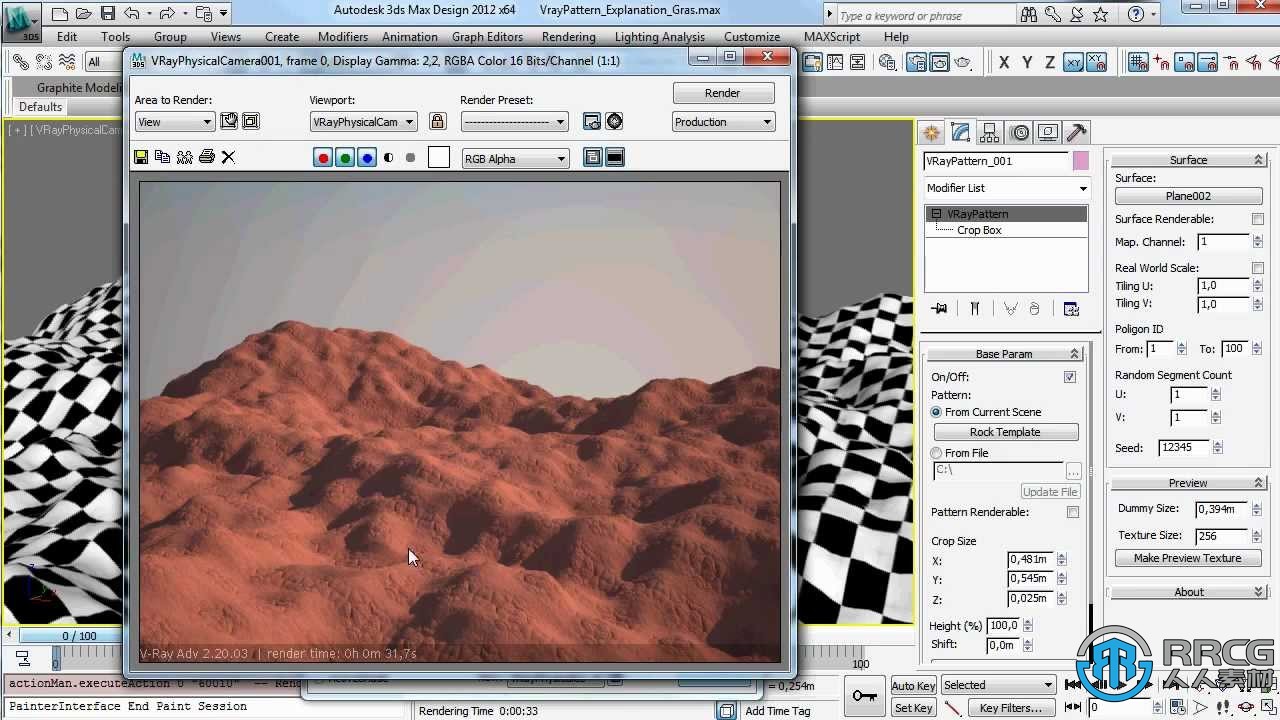The width and height of the screenshot is (1280, 720).
Task: Click the Auto Region Selected icon
Action: [251, 121]
